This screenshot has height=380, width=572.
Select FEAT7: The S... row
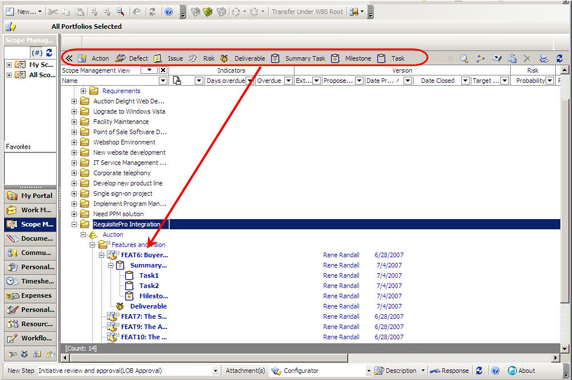[x=144, y=317]
